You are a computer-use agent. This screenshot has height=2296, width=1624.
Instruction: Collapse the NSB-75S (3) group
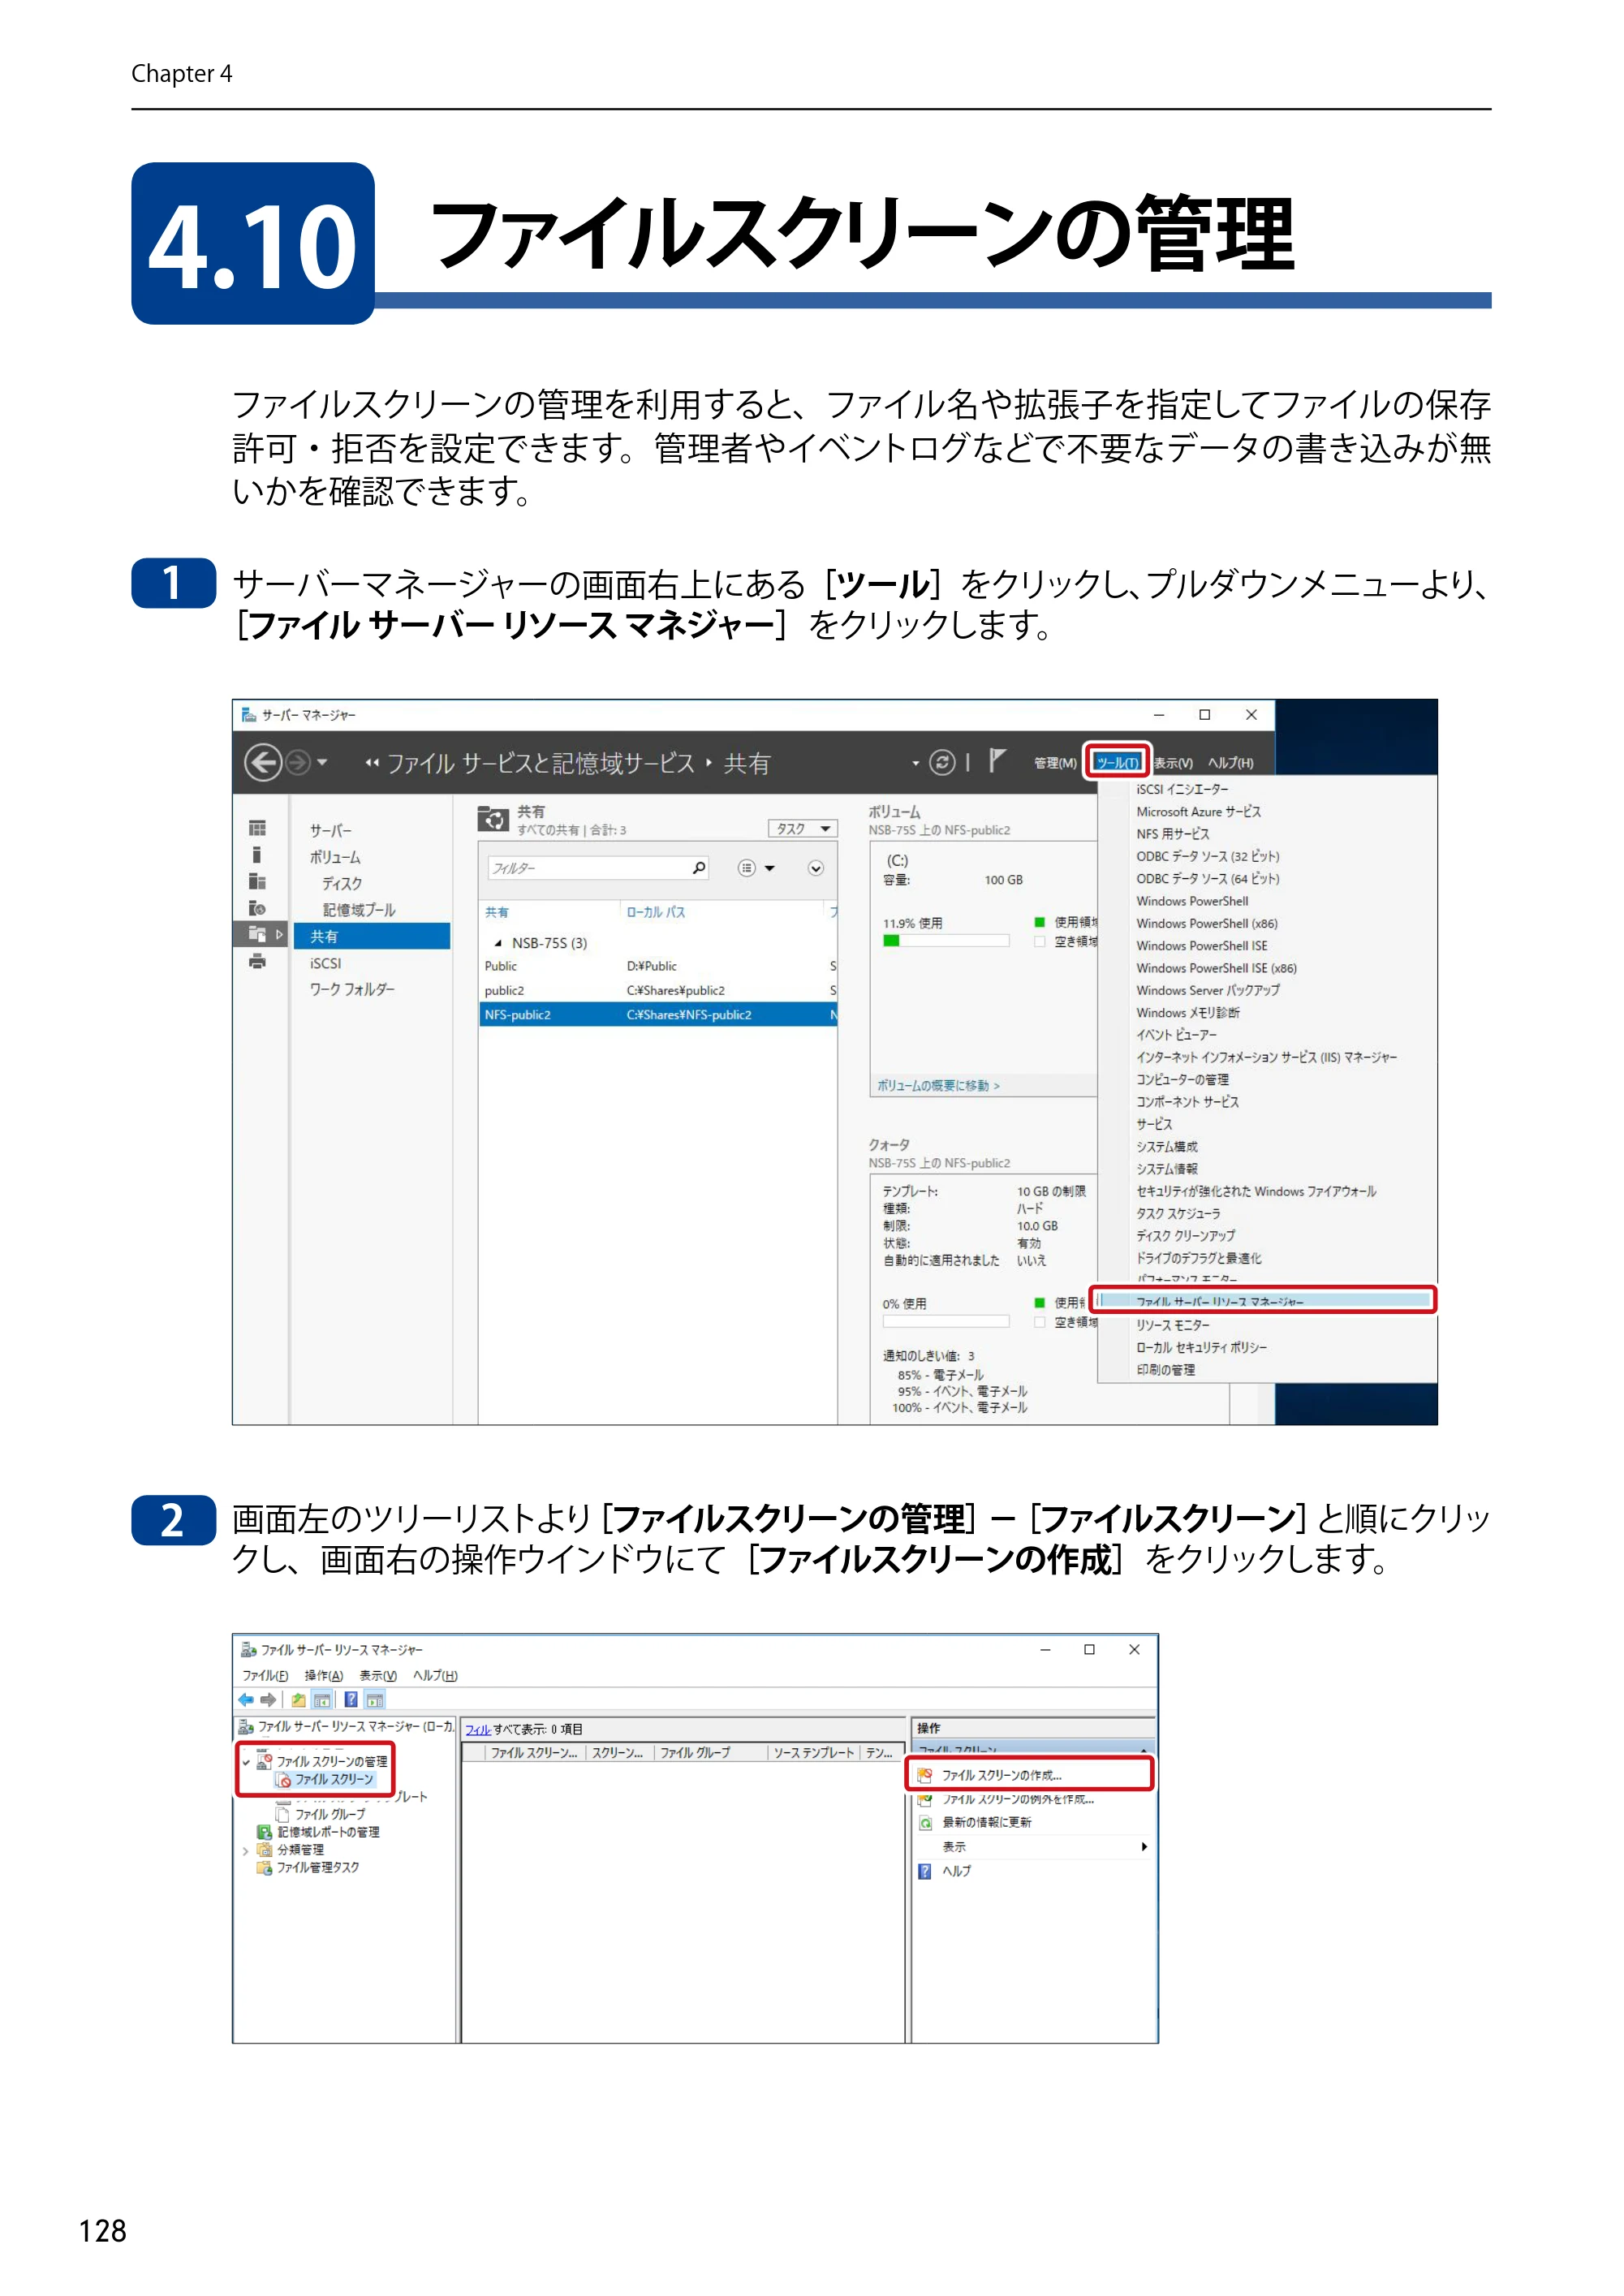click(x=498, y=943)
